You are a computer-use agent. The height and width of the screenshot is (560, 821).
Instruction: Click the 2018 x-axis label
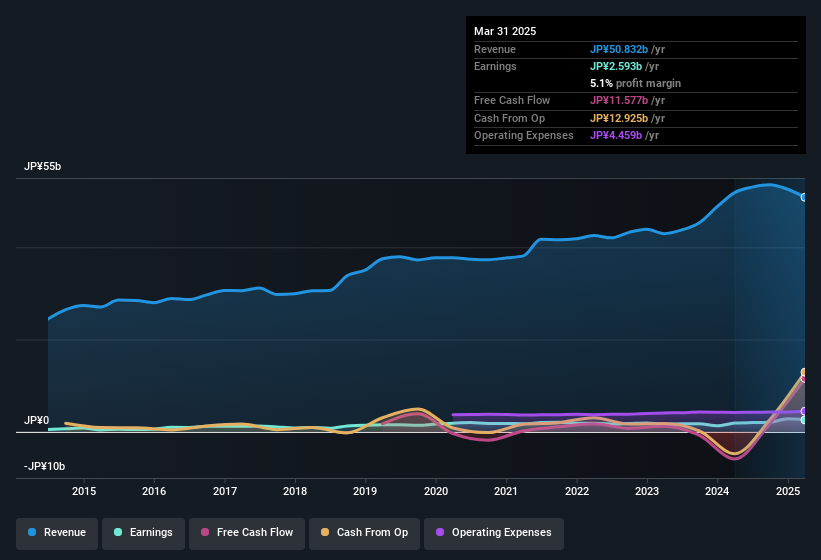(295, 491)
